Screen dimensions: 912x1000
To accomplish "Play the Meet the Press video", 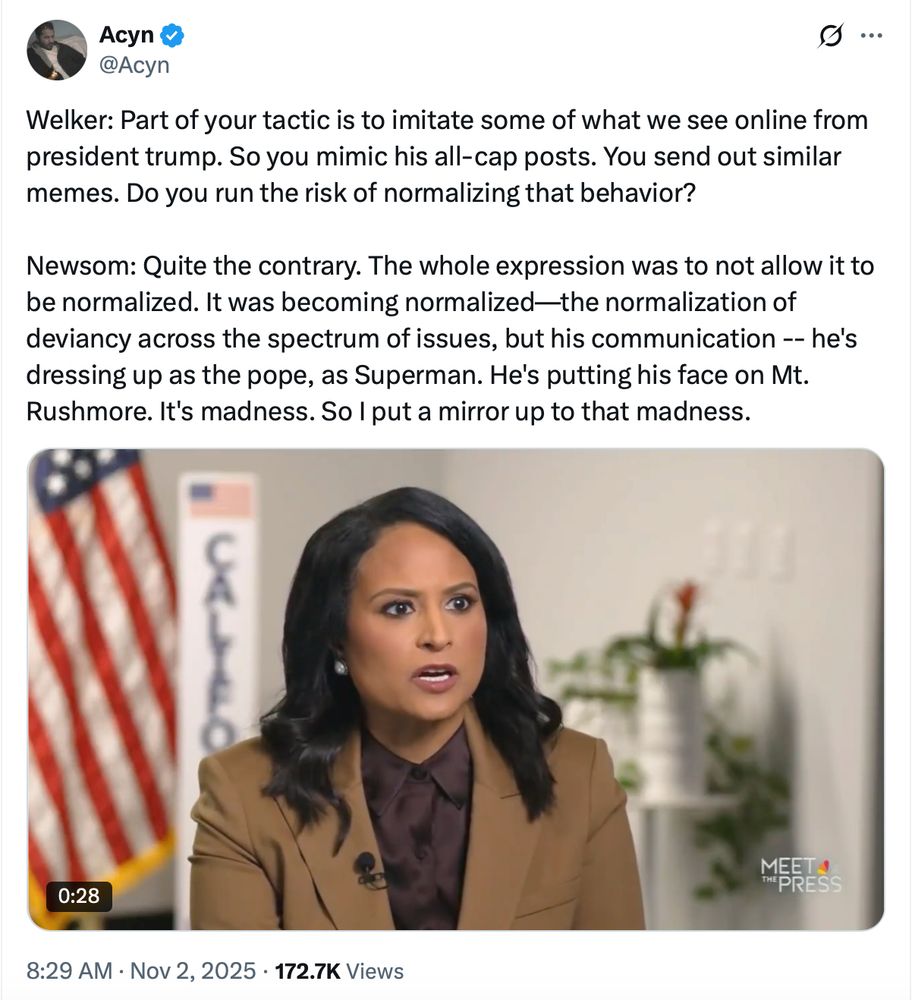I will click(455, 689).
